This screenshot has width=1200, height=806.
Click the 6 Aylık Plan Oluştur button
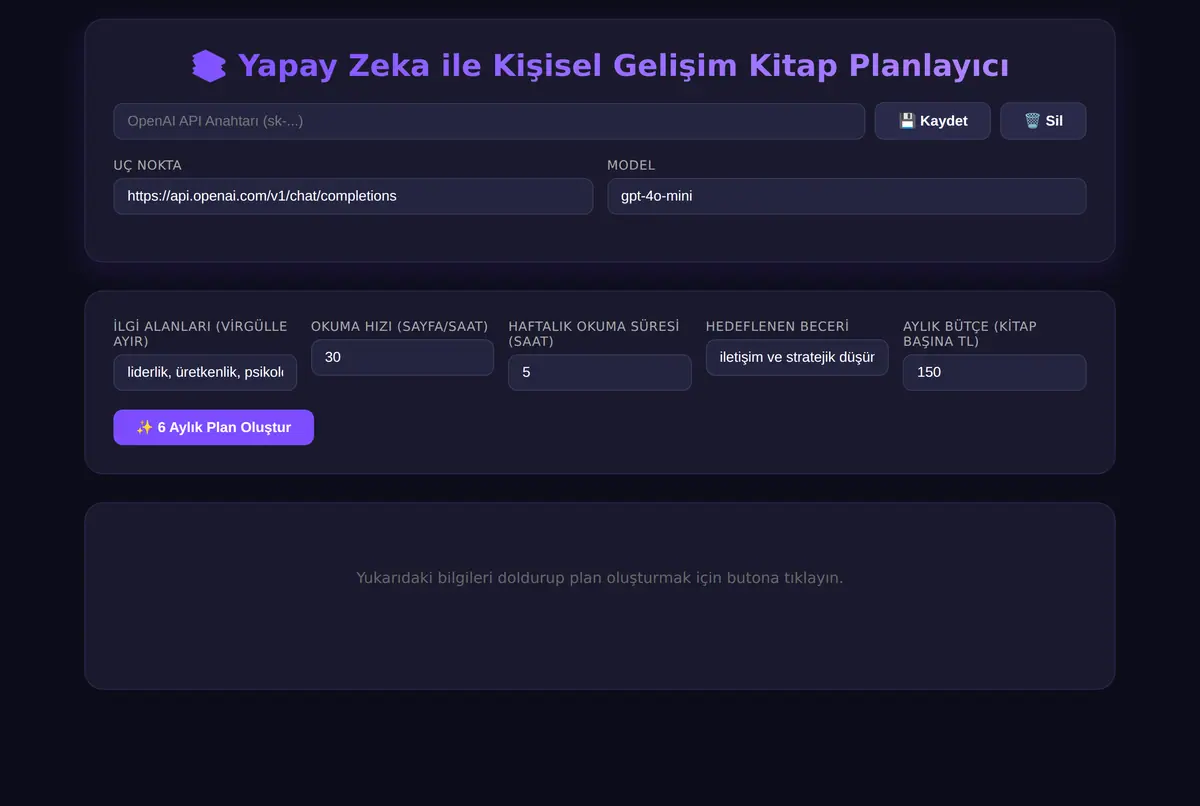tap(214, 427)
